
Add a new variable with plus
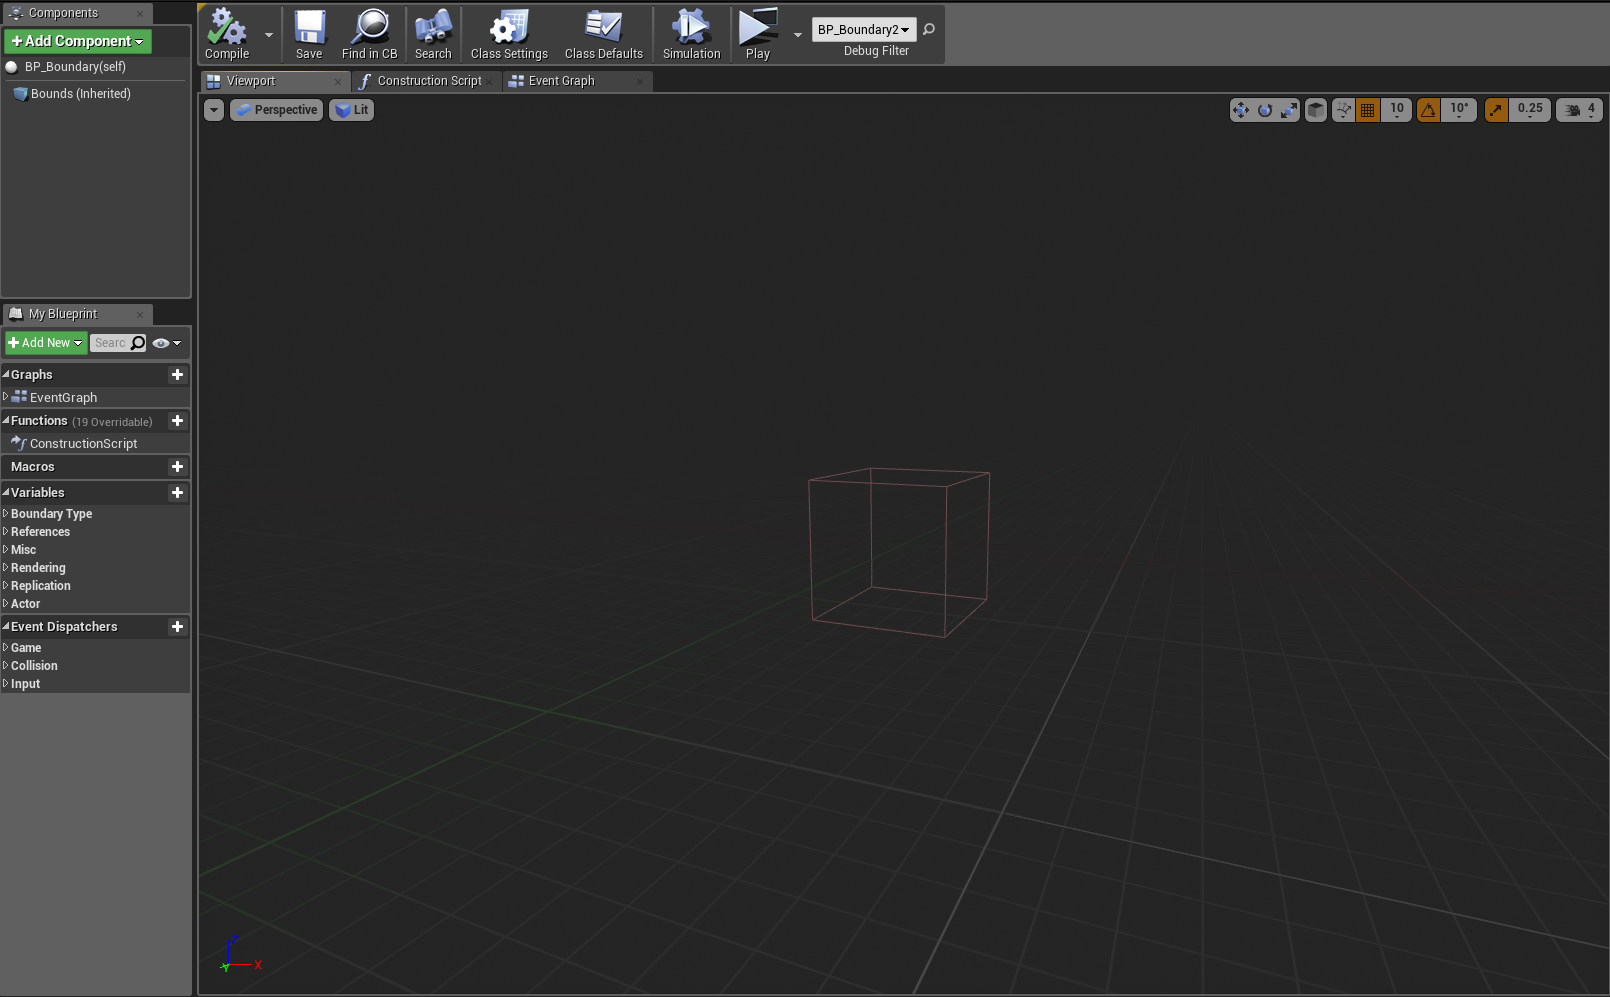(x=178, y=493)
